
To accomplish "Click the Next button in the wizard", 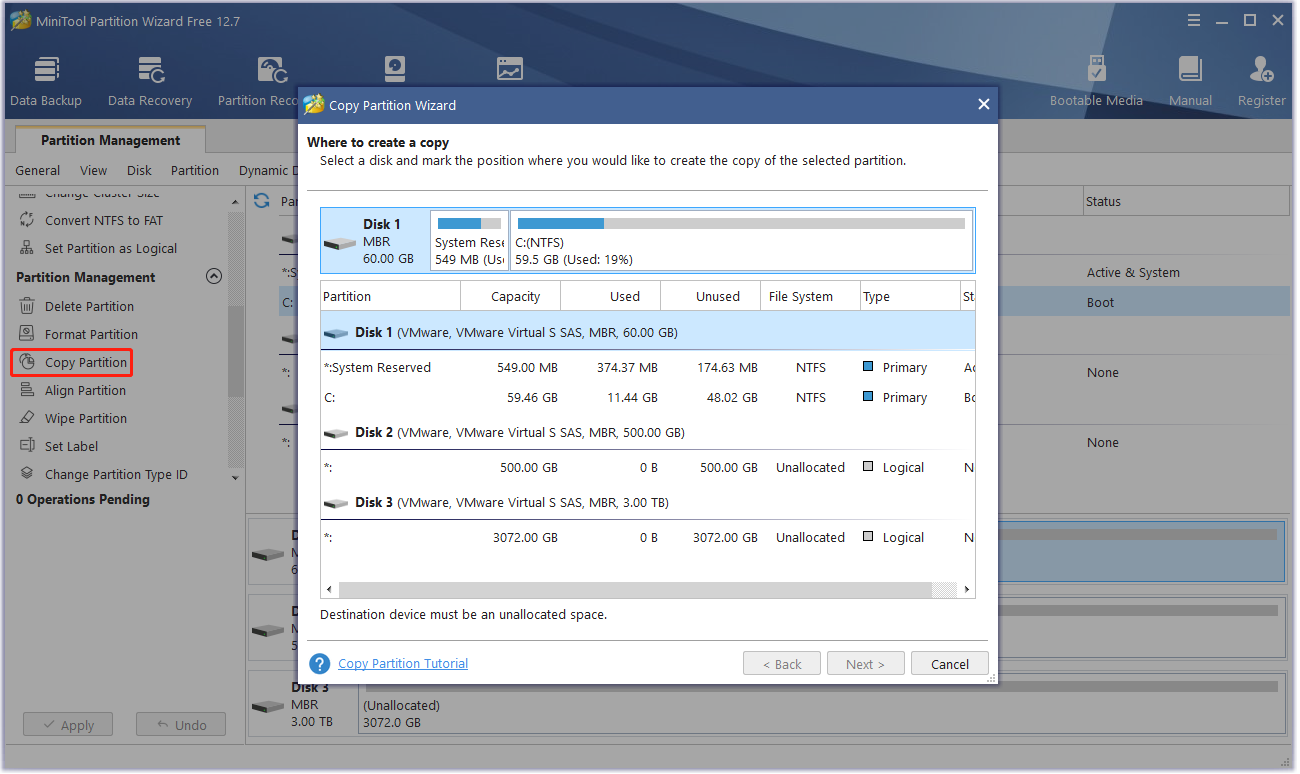I will tap(866, 664).
